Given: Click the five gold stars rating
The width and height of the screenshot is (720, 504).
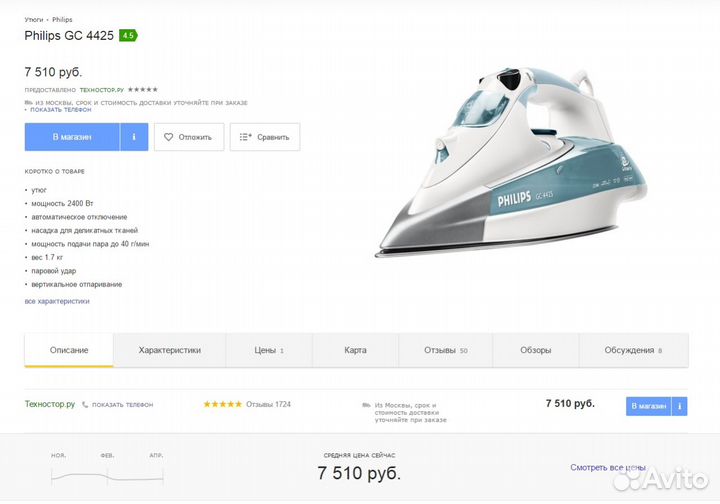Looking at the screenshot, I should click(222, 405).
